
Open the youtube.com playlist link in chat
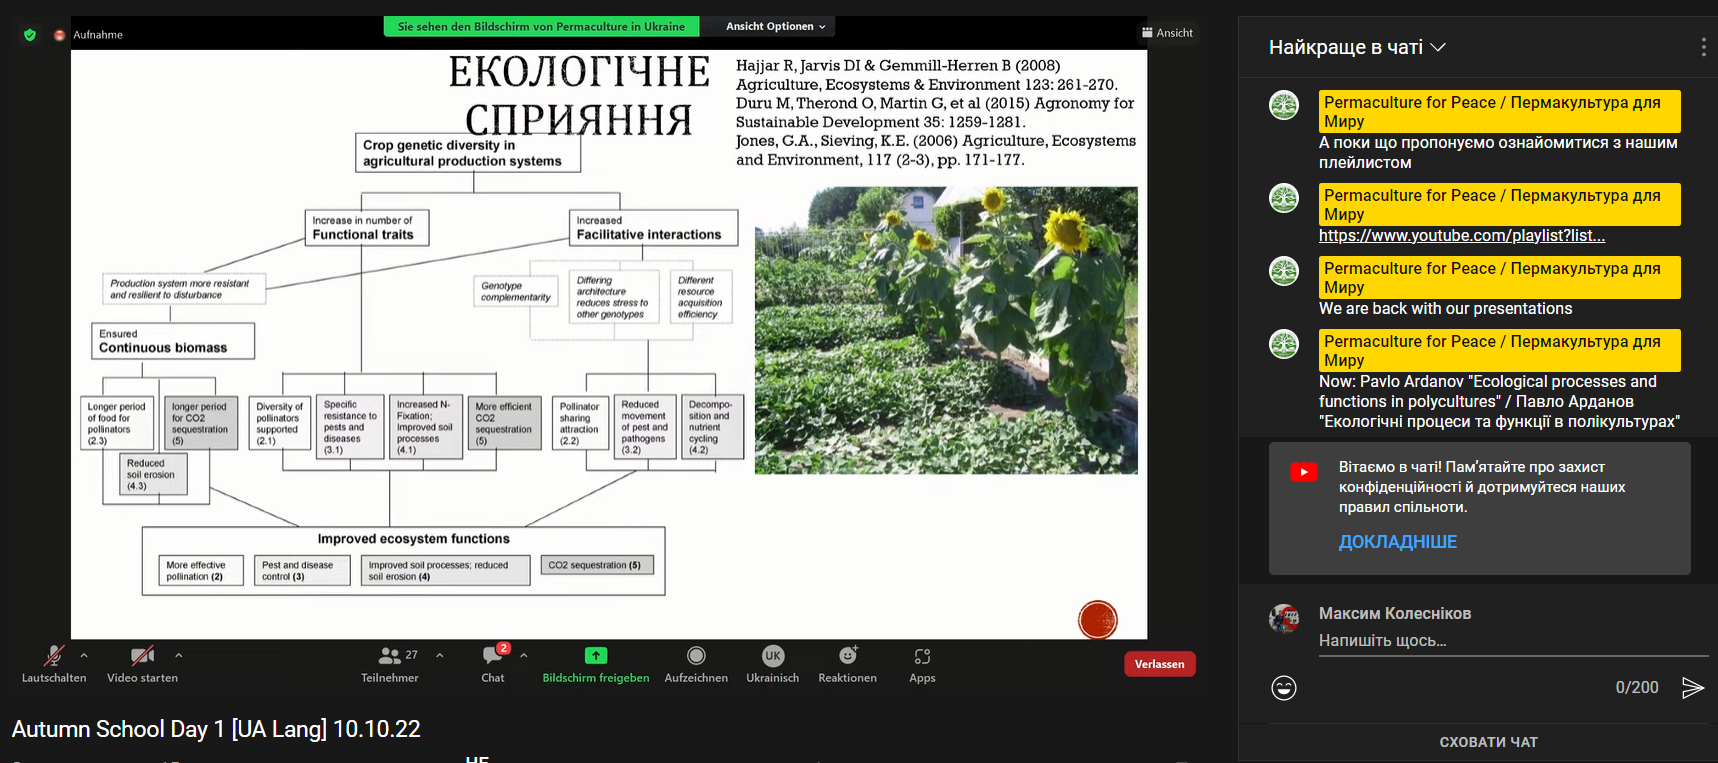1462,236
